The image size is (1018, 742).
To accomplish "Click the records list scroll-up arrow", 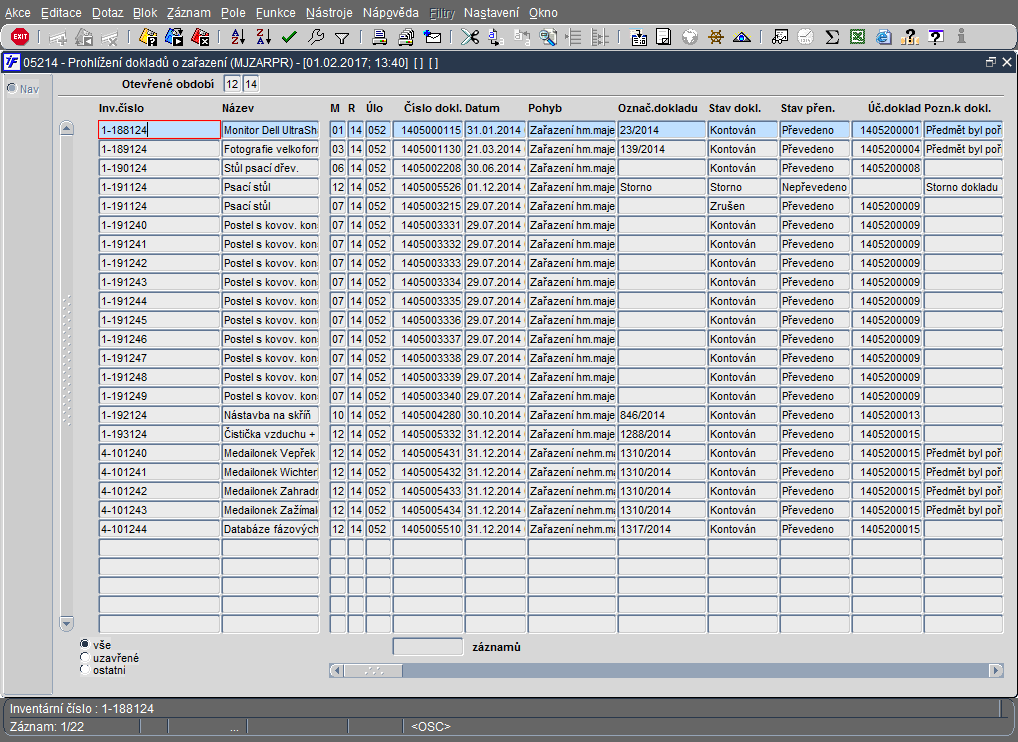I will (x=66, y=128).
